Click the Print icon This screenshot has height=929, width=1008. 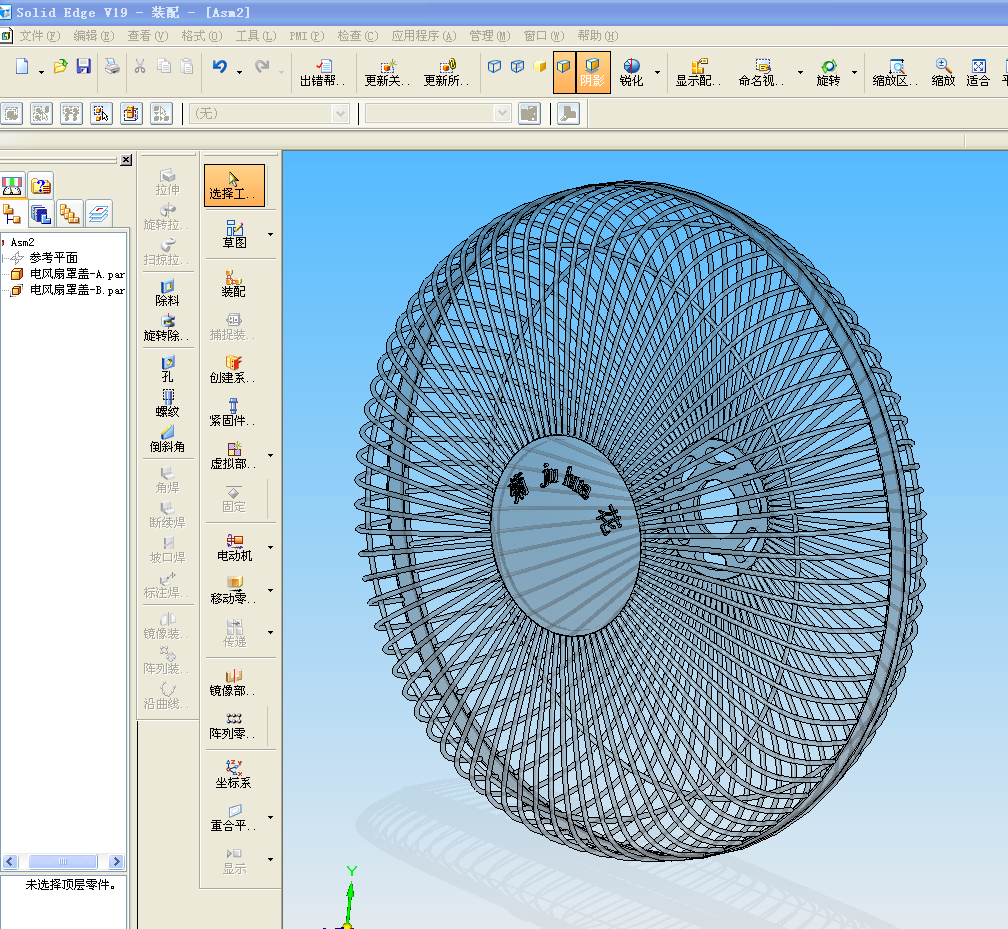click(112, 66)
